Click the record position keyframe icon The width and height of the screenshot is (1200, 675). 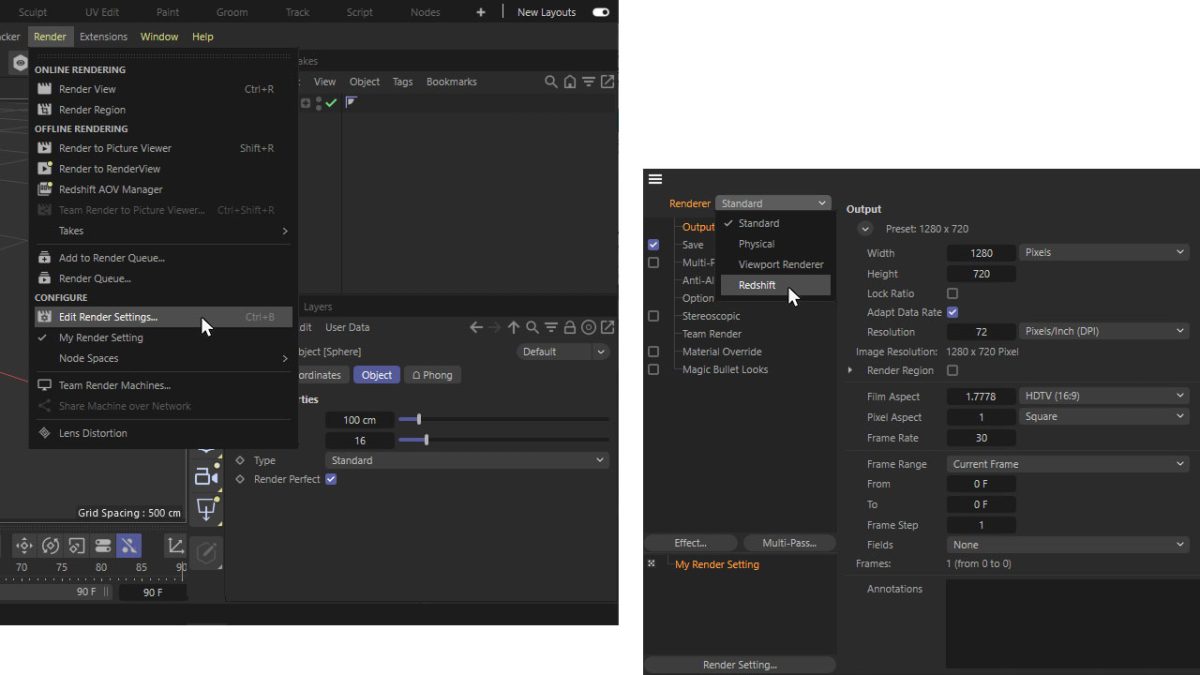(23, 545)
